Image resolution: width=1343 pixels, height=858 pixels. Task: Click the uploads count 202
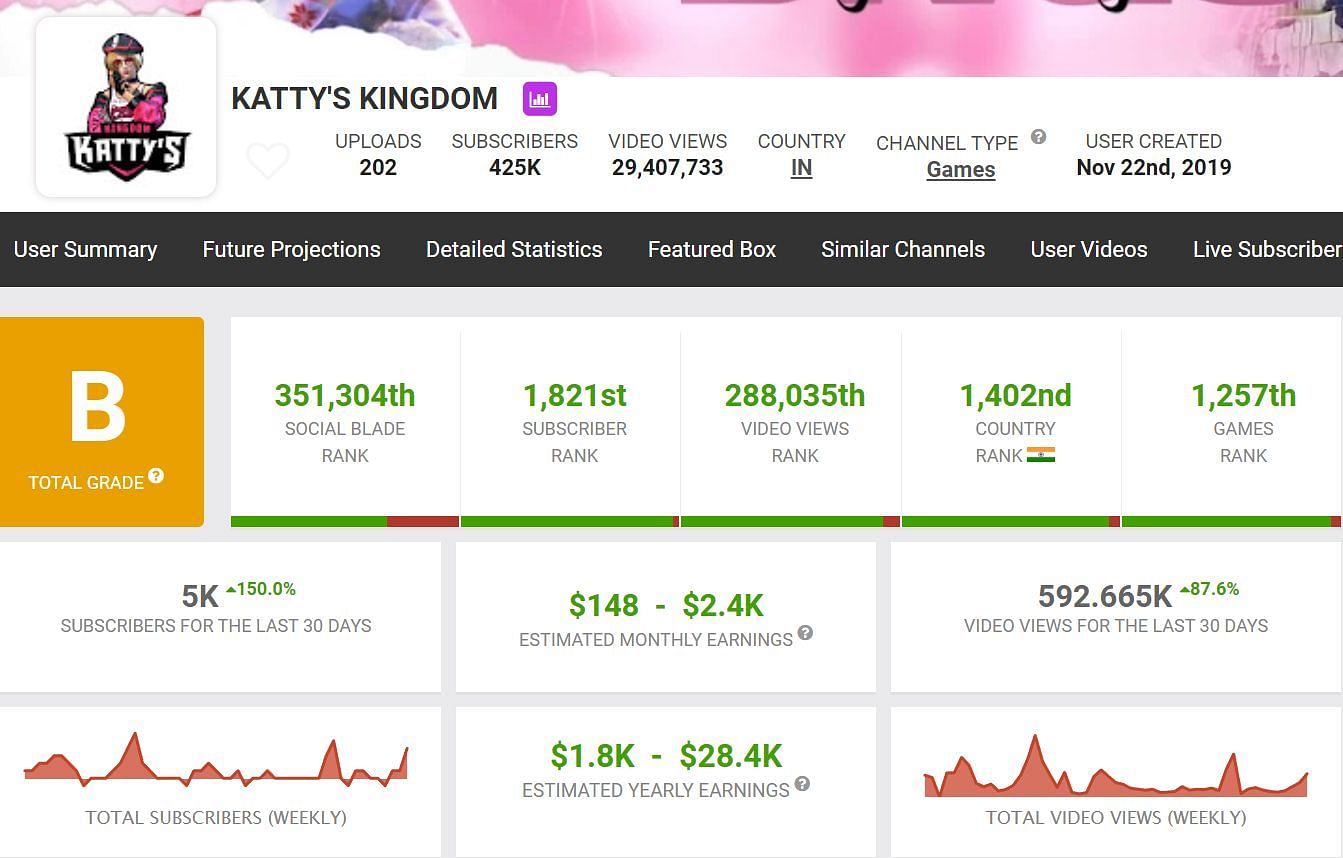click(378, 167)
